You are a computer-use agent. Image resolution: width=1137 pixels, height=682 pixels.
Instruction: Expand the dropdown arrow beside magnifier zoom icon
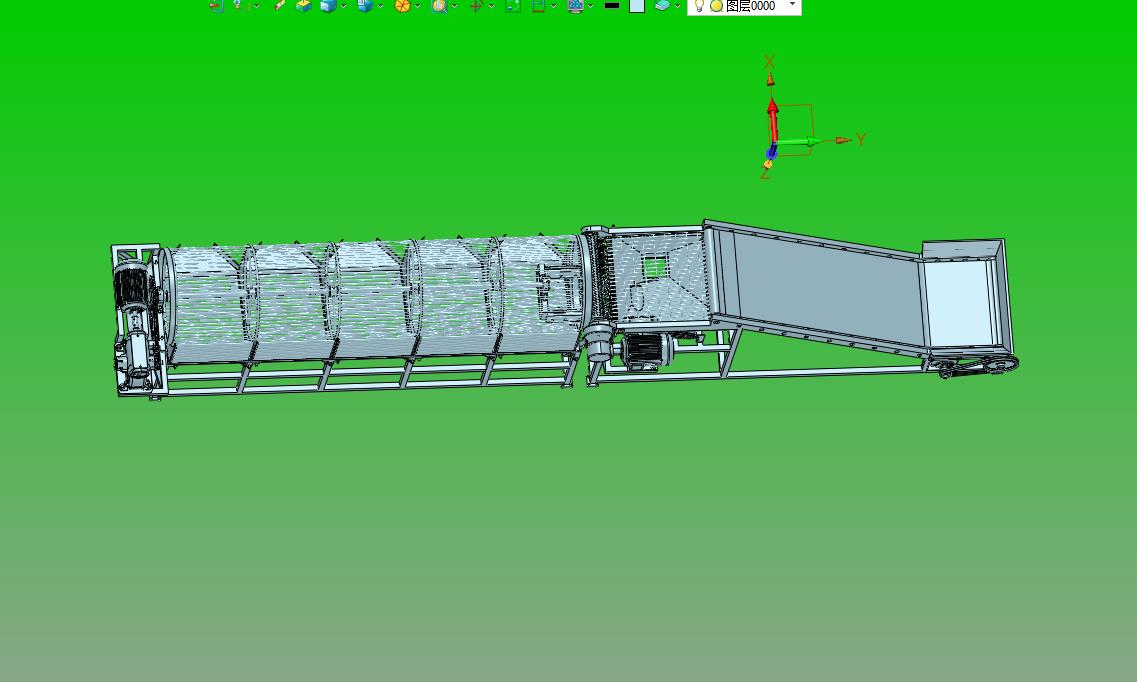tap(455, 7)
